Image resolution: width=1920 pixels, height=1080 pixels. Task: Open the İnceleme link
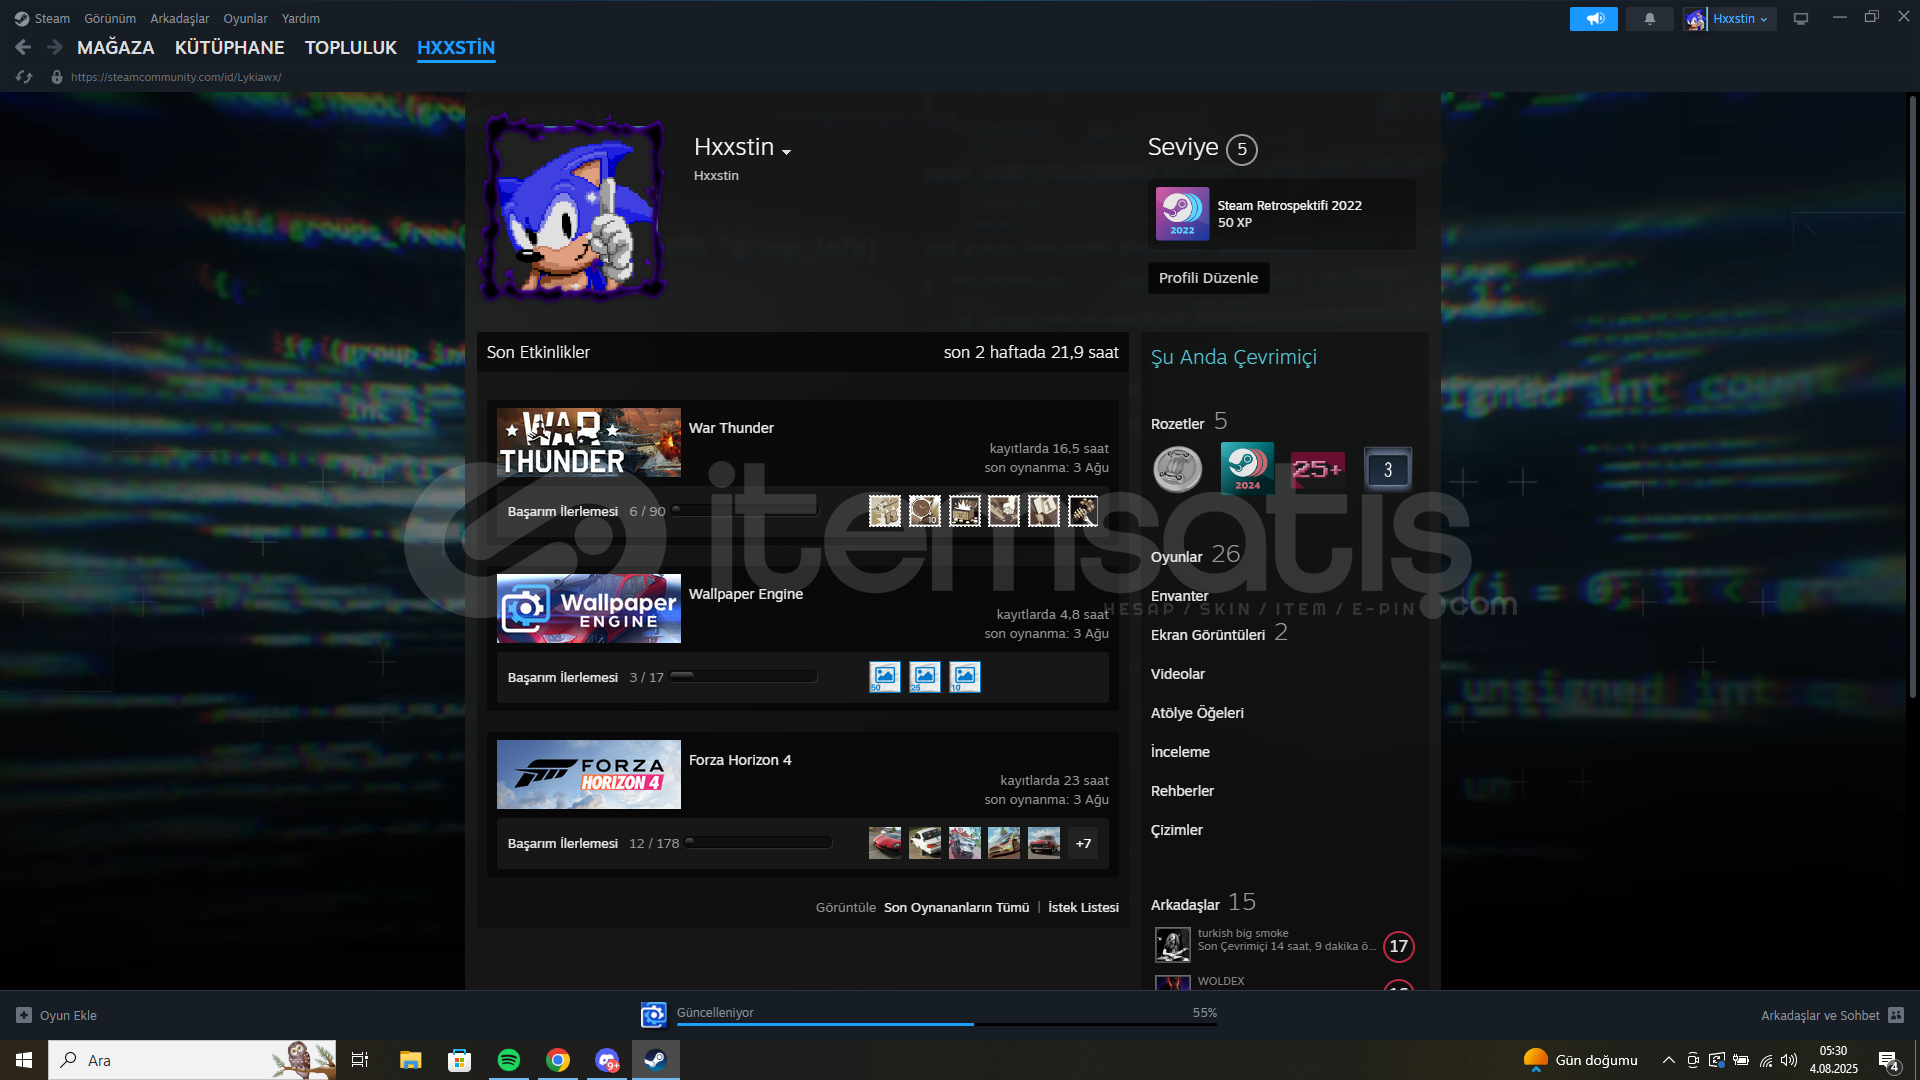pyautogui.click(x=1180, y=752)
